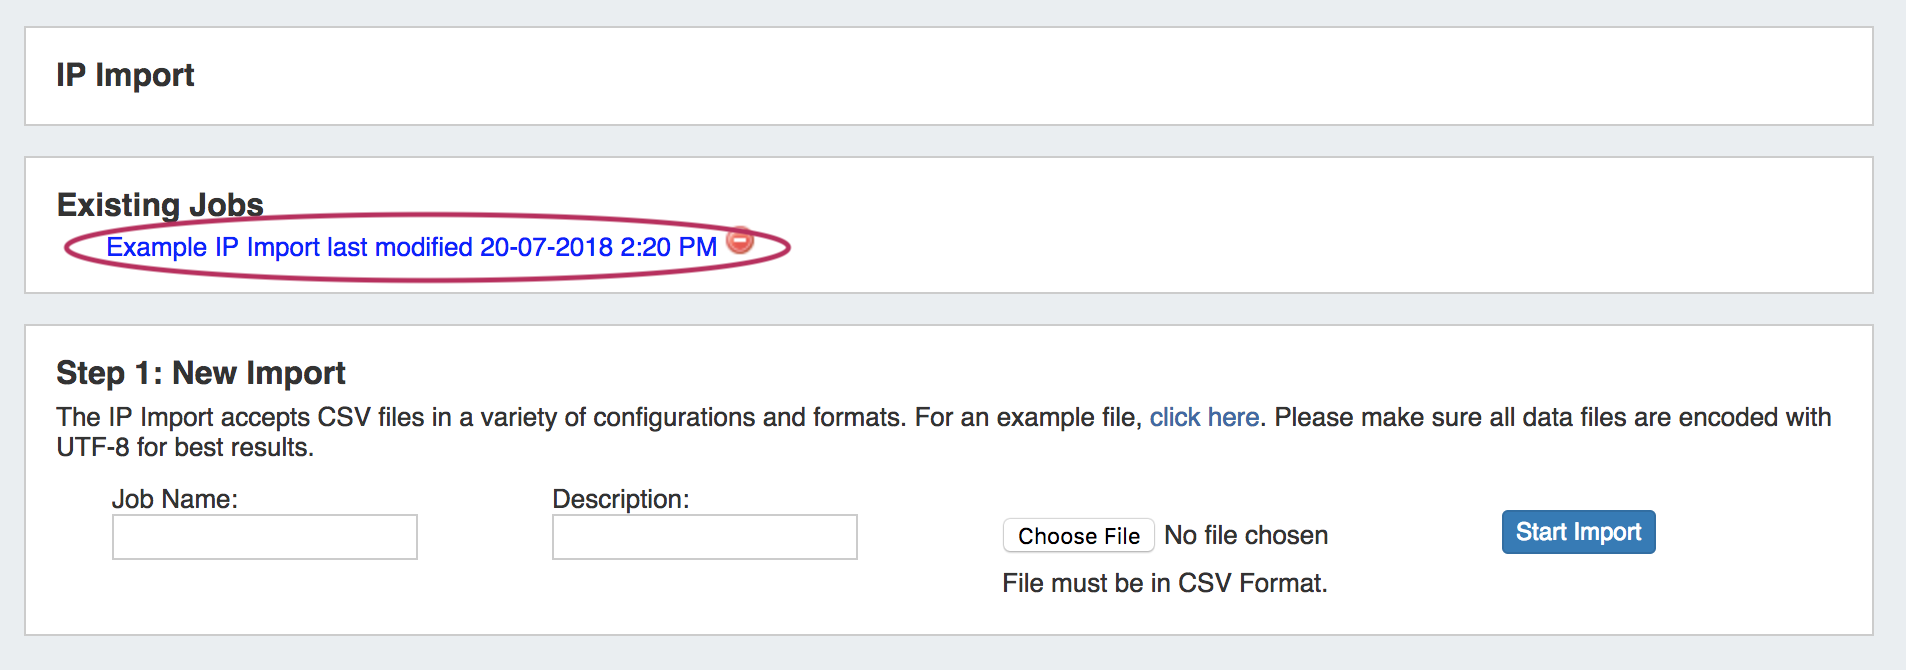Click the "Job Name:" label

click(175, 499)
